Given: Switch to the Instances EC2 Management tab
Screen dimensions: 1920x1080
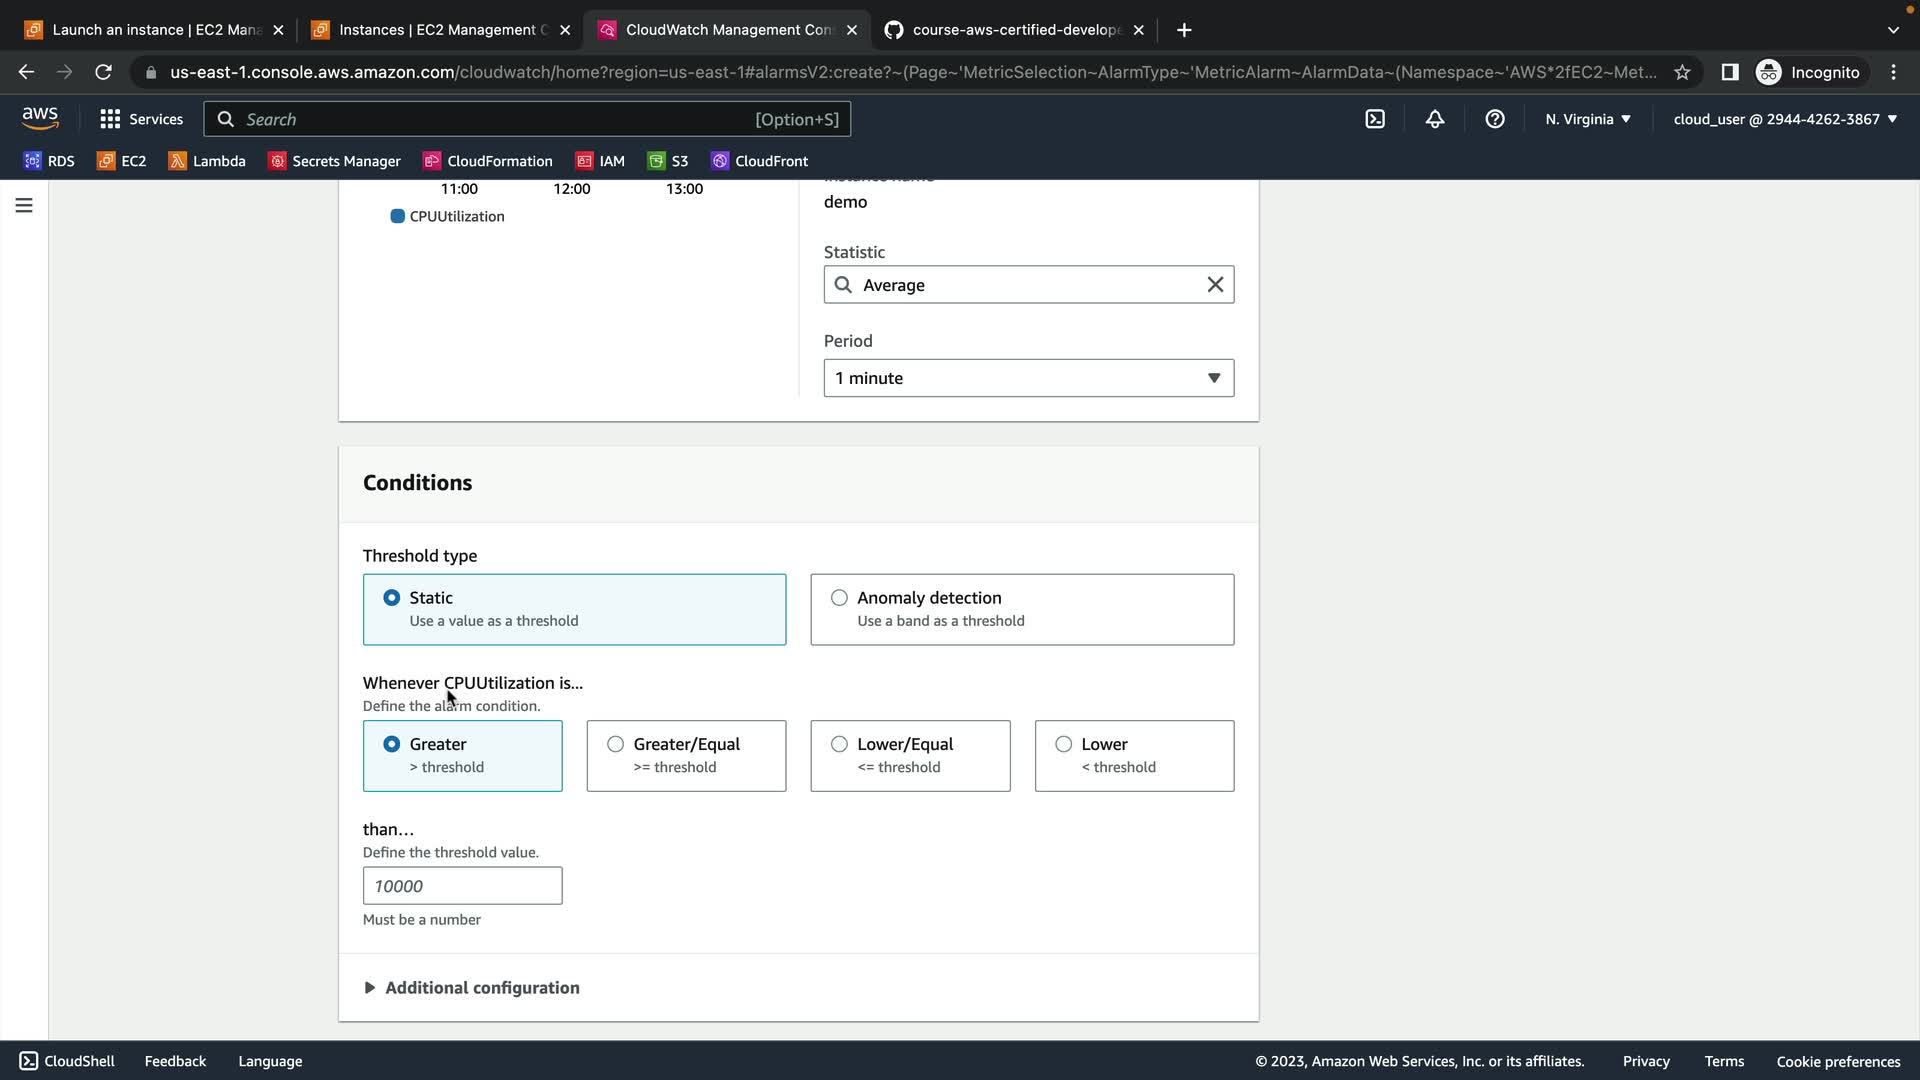Looking at the screenshot, I should pos(440,30).
